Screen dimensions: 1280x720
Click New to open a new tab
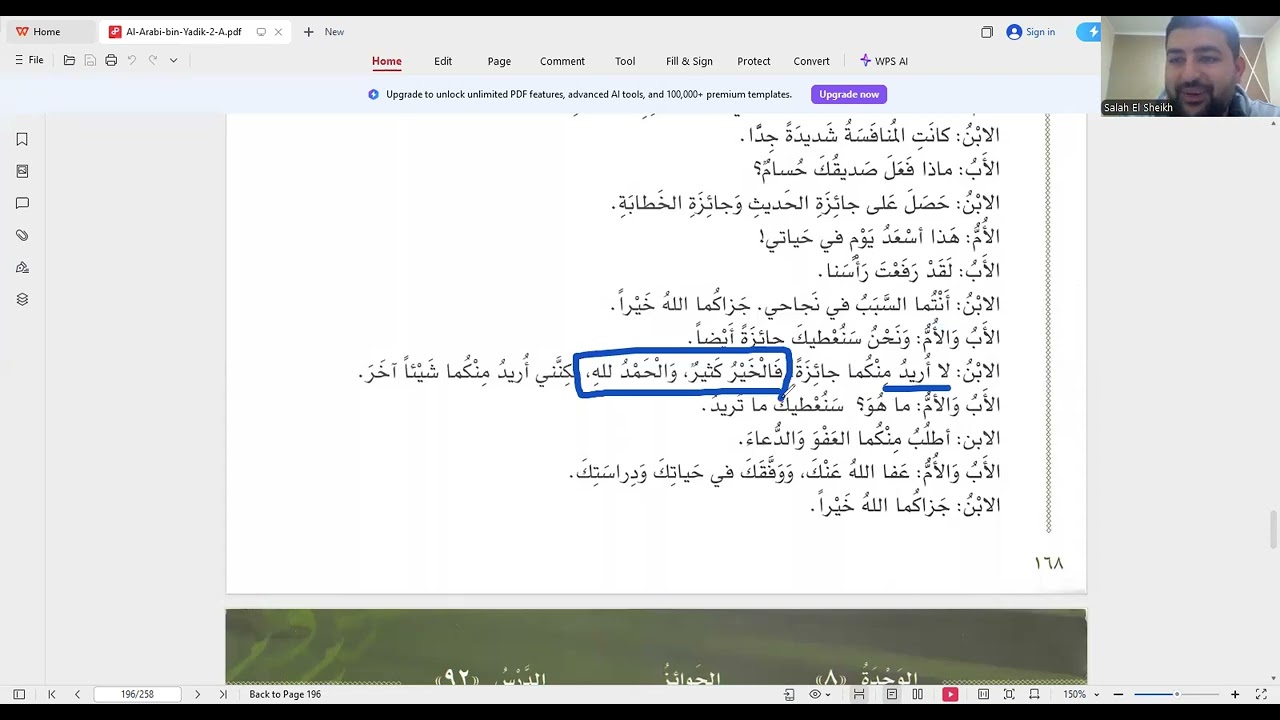point(324,32)
